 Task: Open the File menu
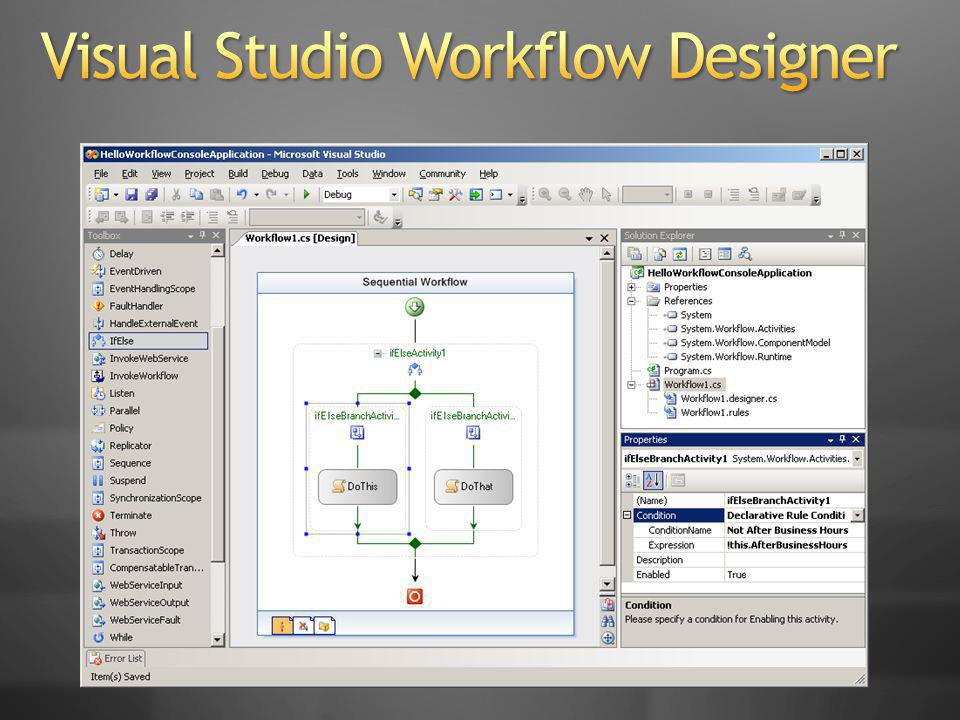(x=101, y=174)
